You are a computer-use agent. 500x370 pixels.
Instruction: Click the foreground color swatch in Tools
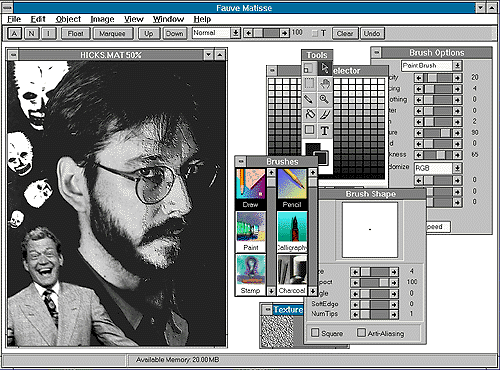tap(312, 149)
